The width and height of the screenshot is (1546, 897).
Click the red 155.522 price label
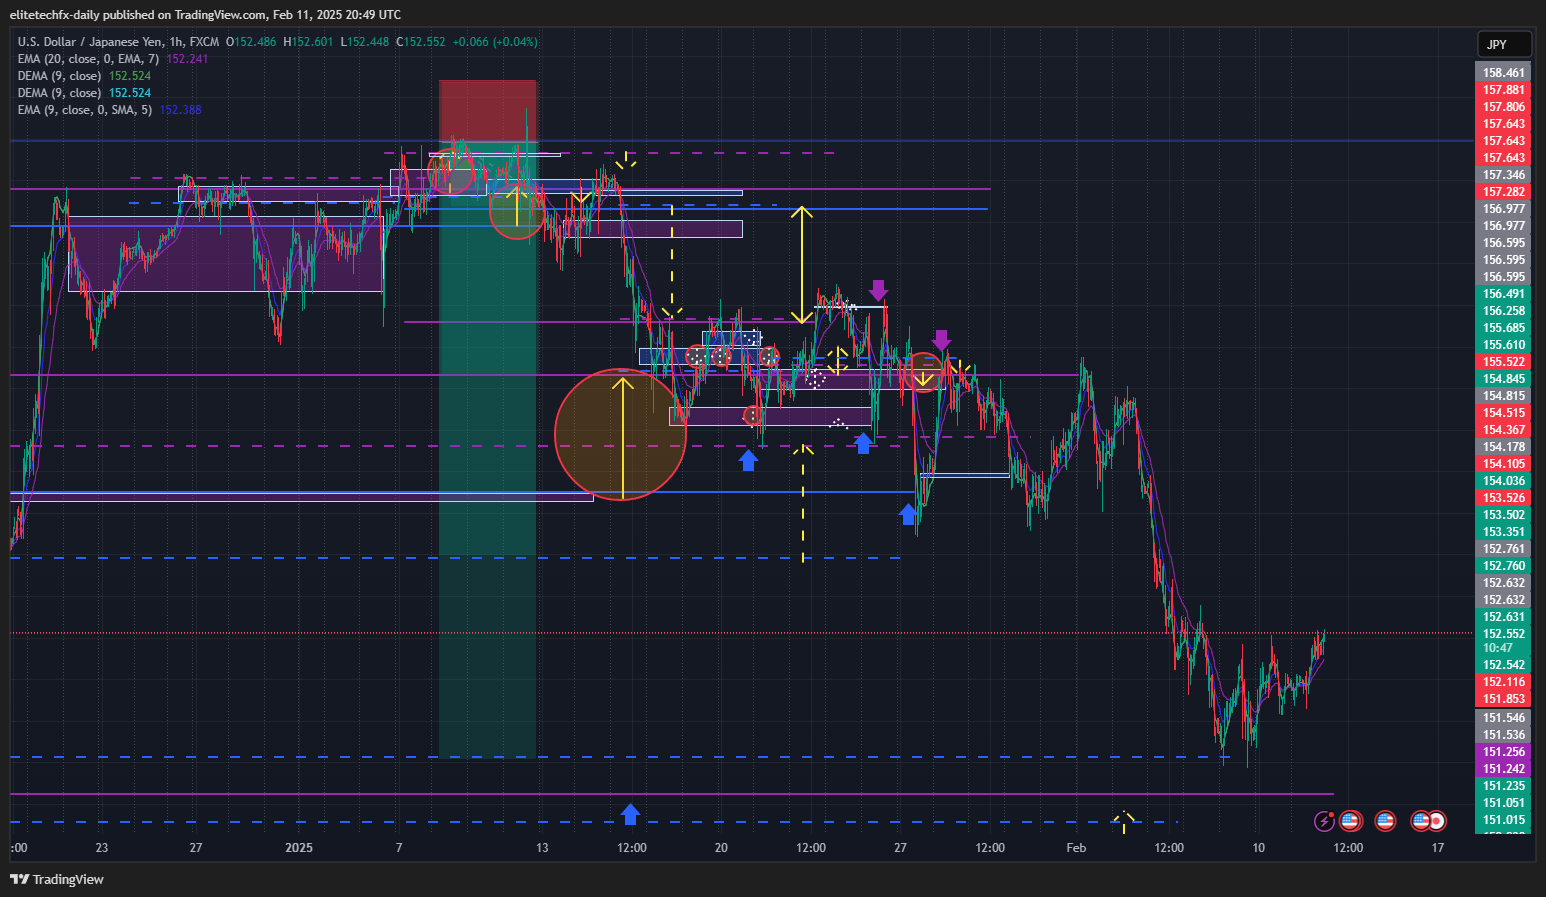1503,362
